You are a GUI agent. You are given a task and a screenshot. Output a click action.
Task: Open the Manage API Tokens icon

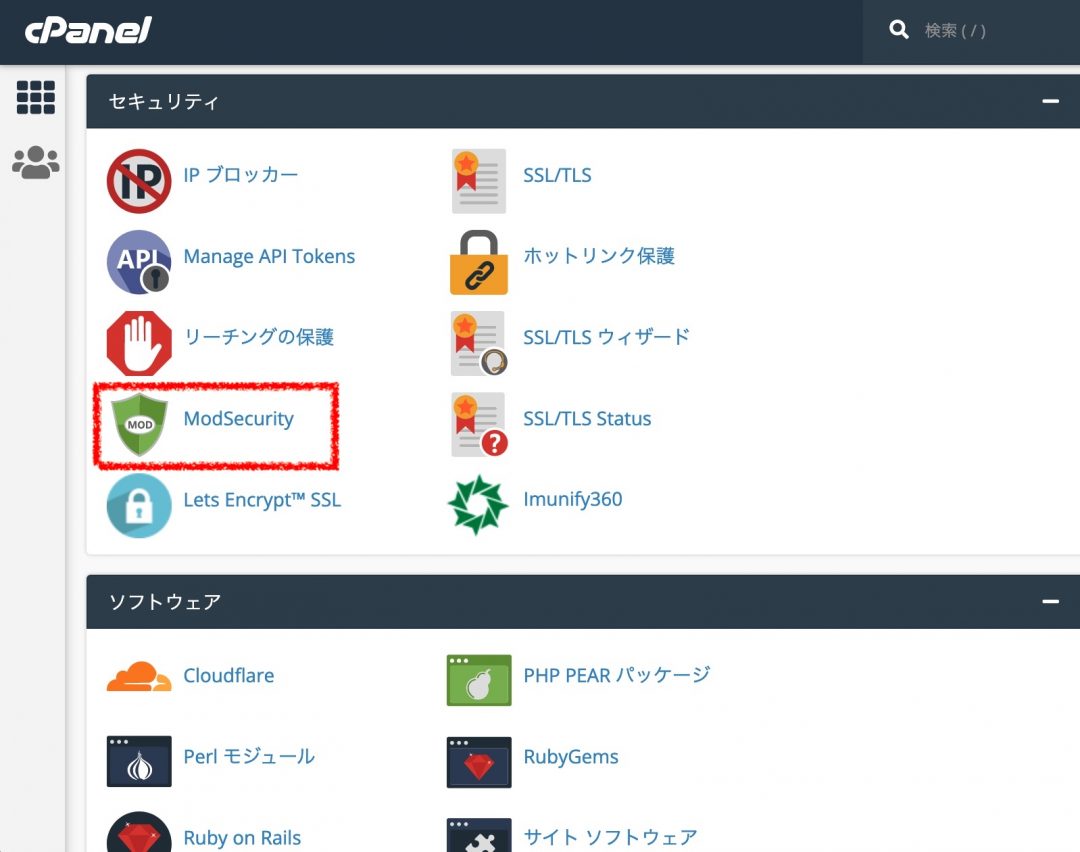pos(139,262)
